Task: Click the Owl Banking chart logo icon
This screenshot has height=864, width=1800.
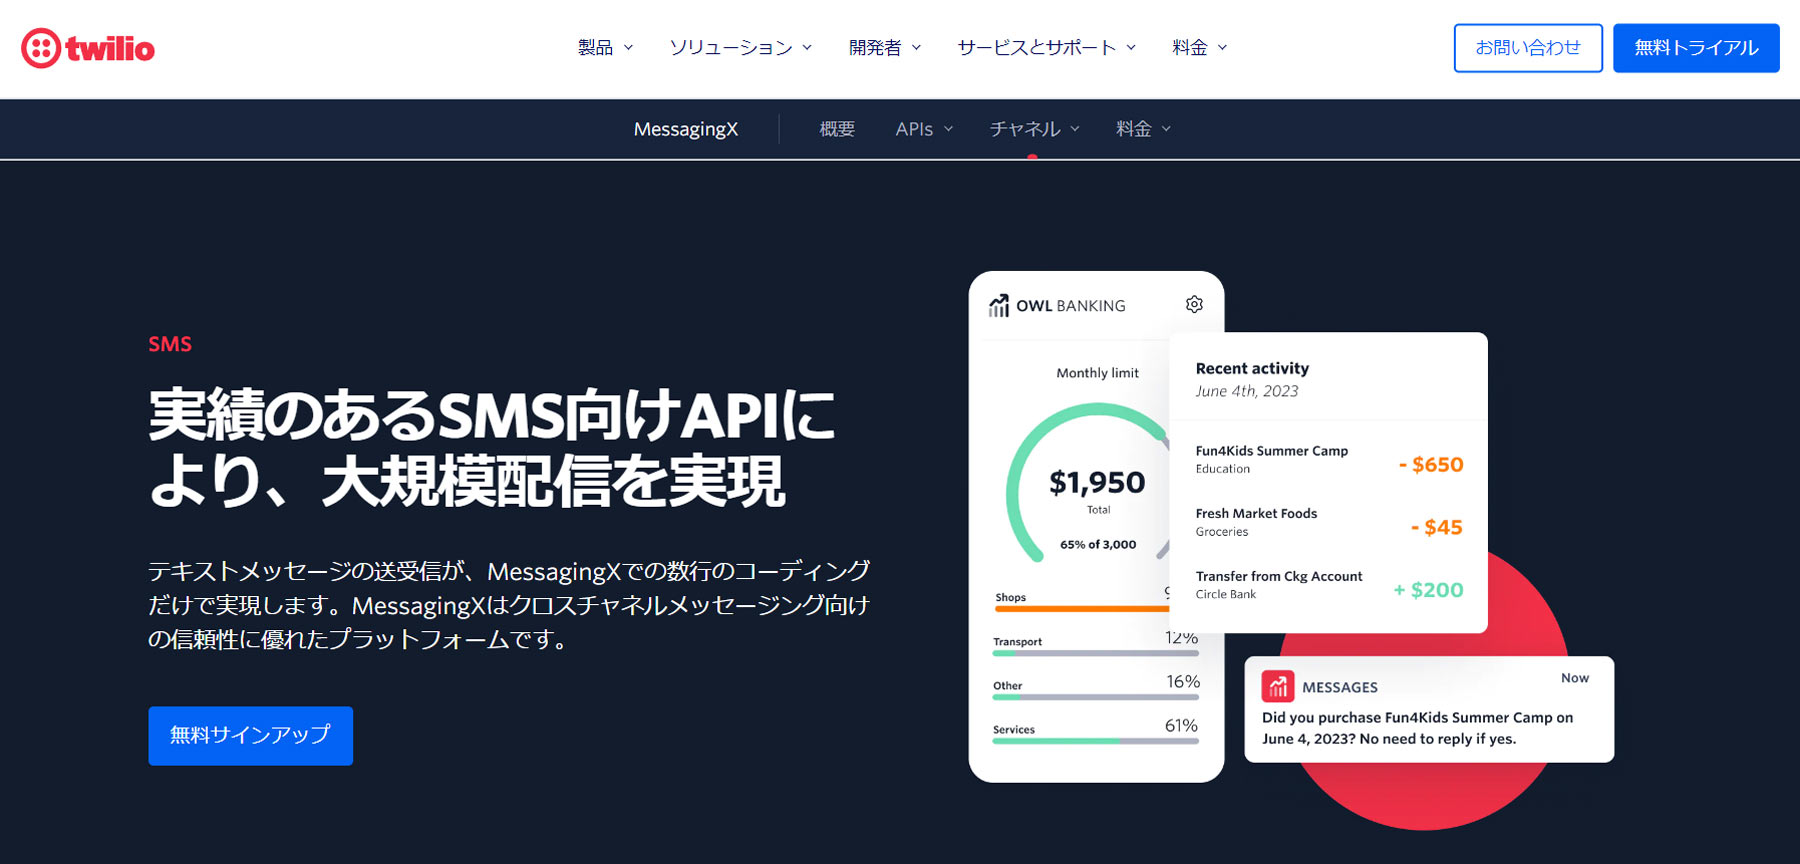Action: 999,305
